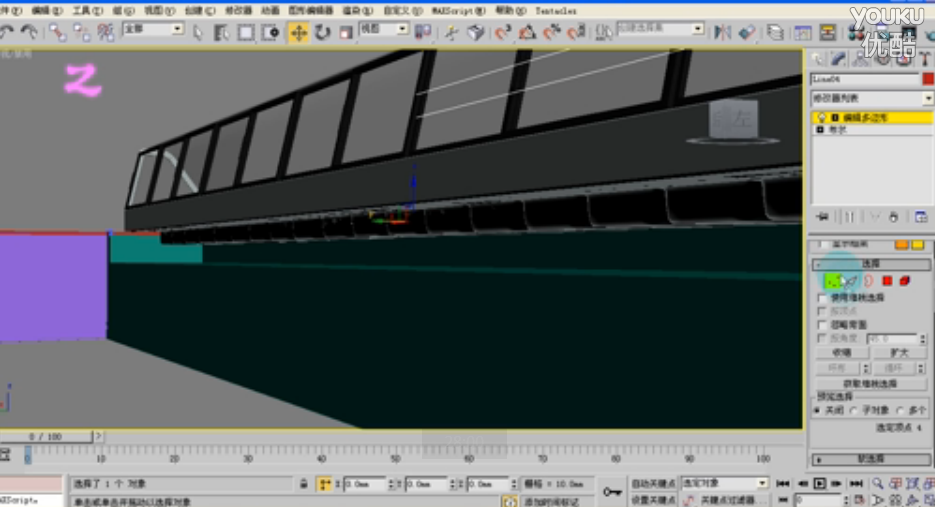Click the Unlink Selection tool
This screenshot has width=935, height=507.
tap(82, 32)
